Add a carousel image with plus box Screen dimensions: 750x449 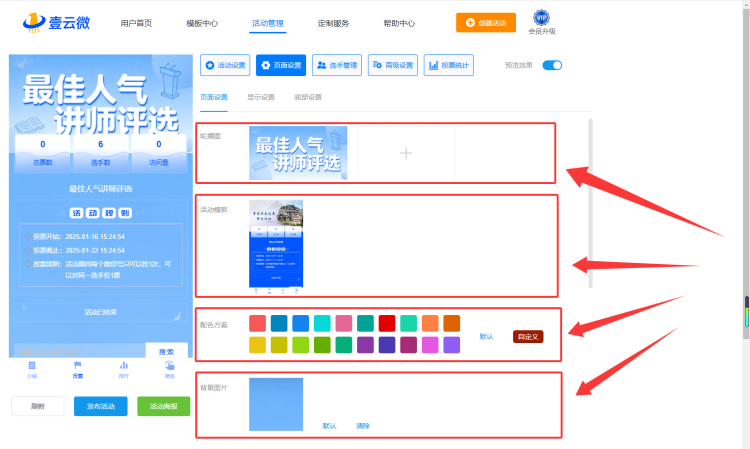(x=406, y=153)
